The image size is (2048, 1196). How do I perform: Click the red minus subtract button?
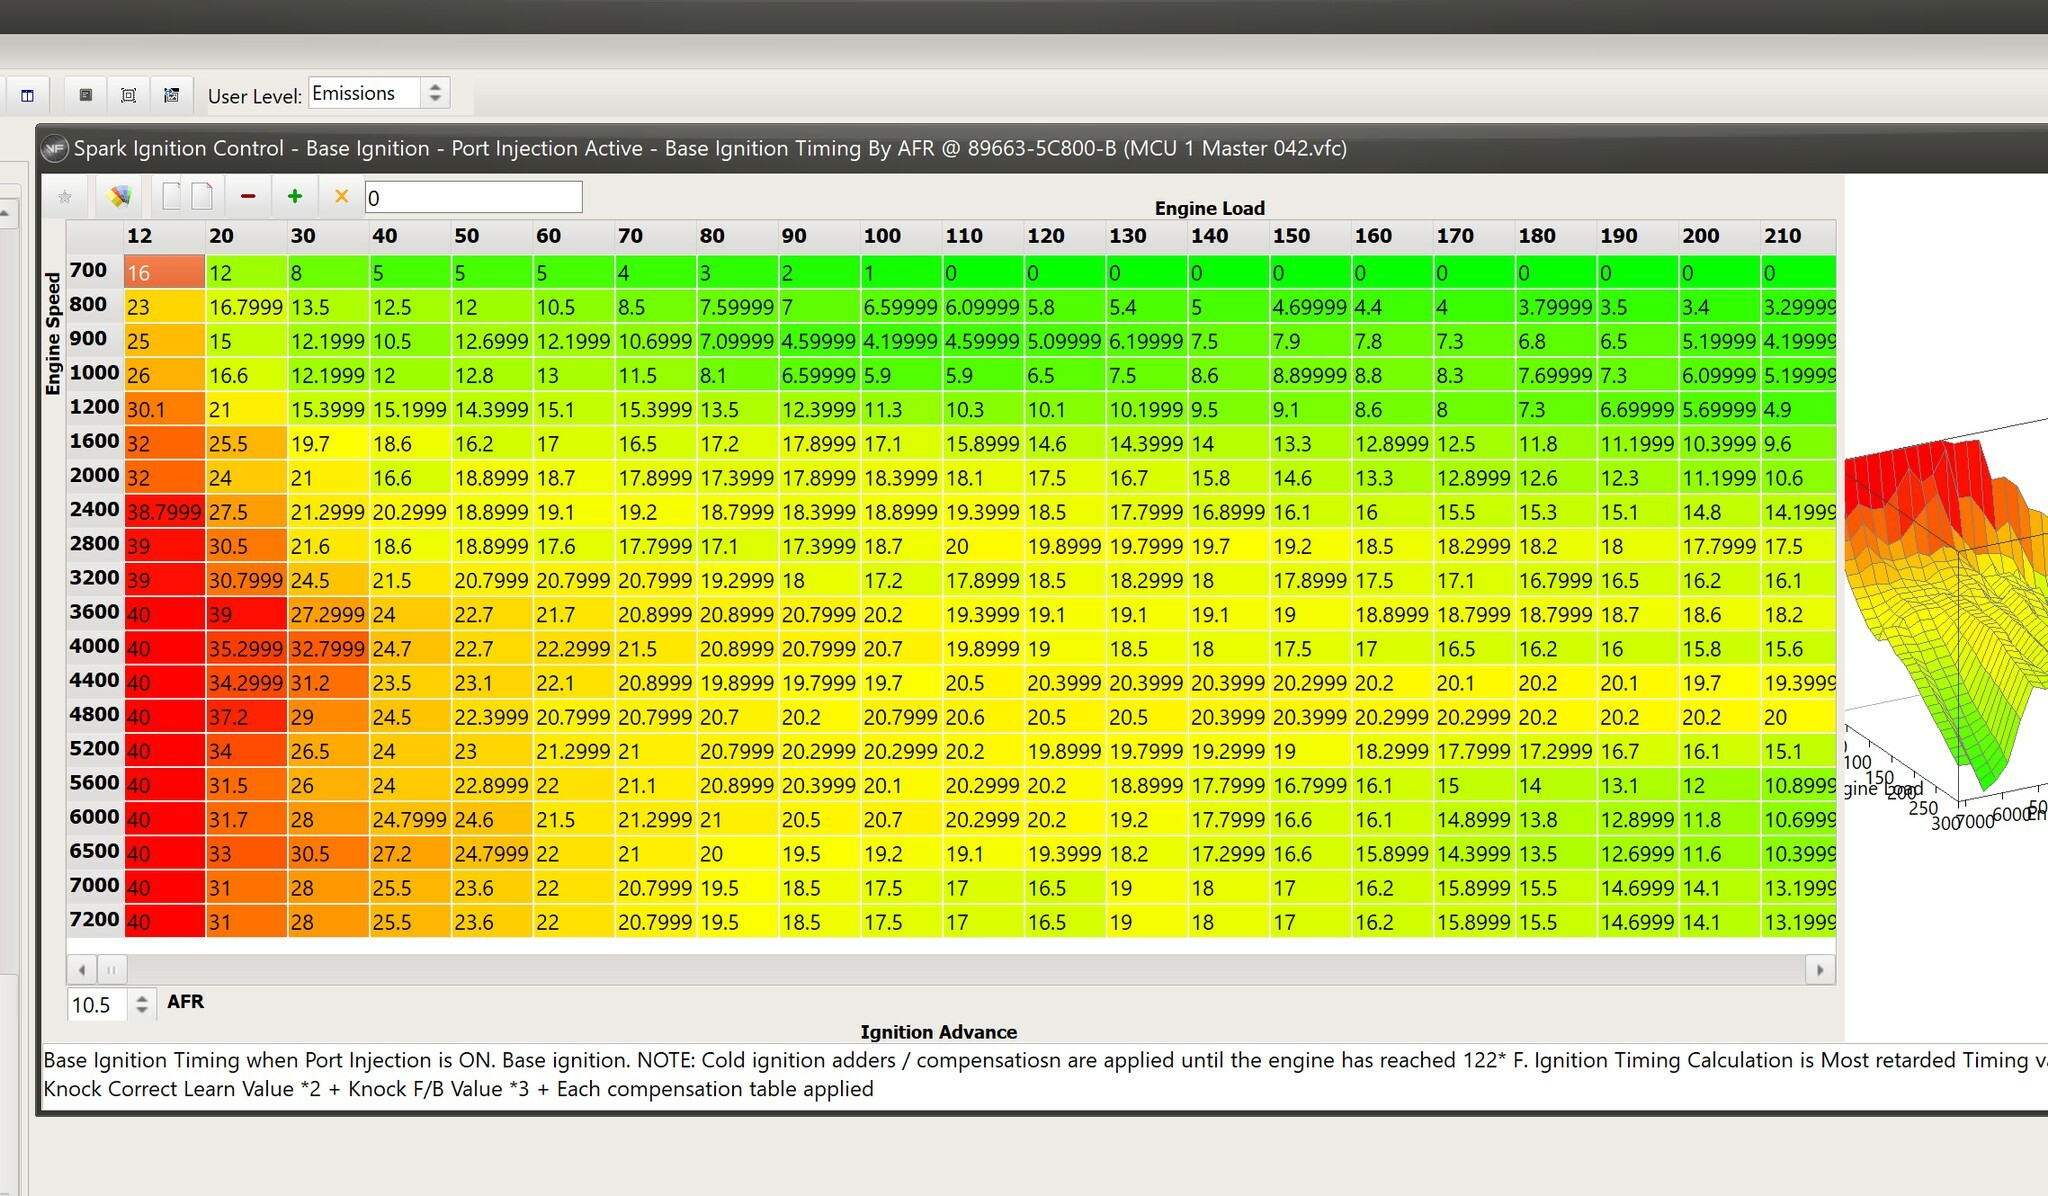pos(248,197)
